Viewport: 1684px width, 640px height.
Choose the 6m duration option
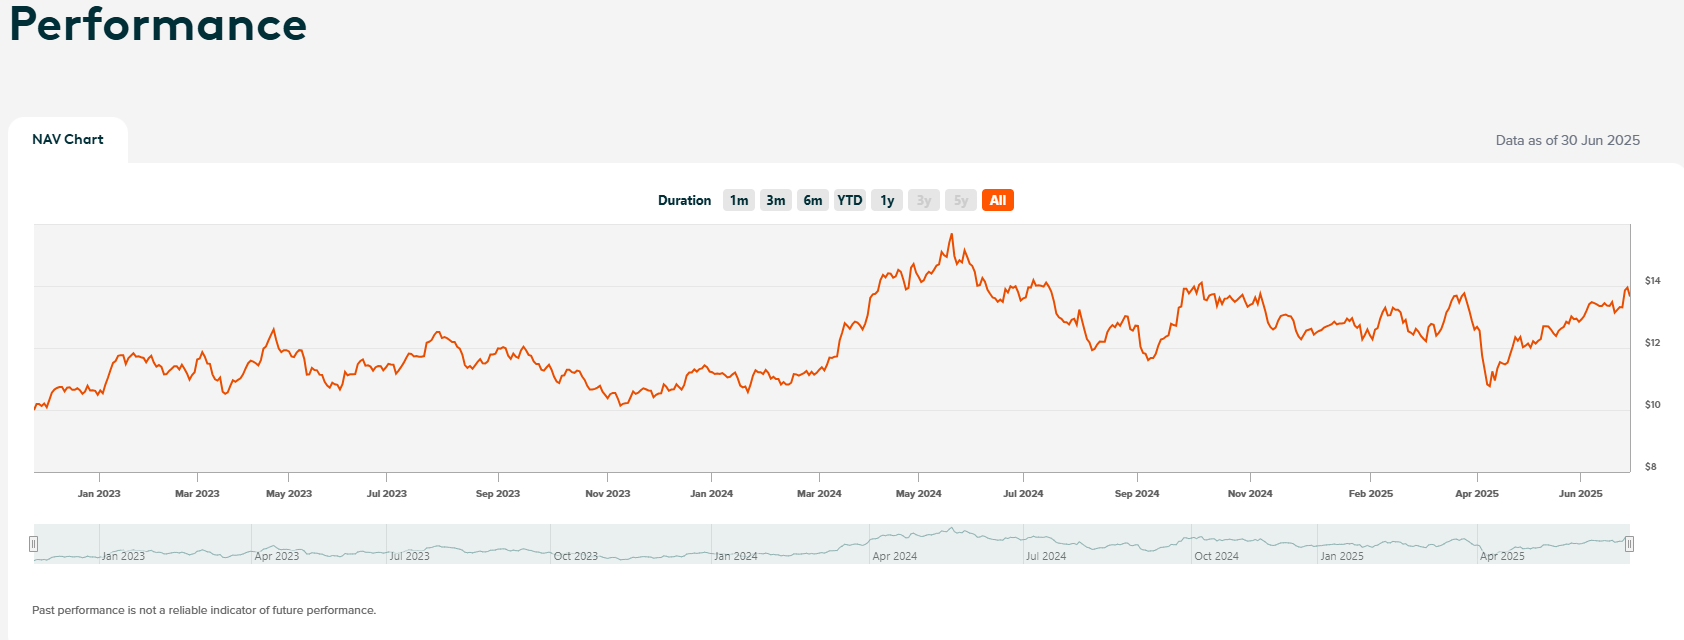click(813, 200)
